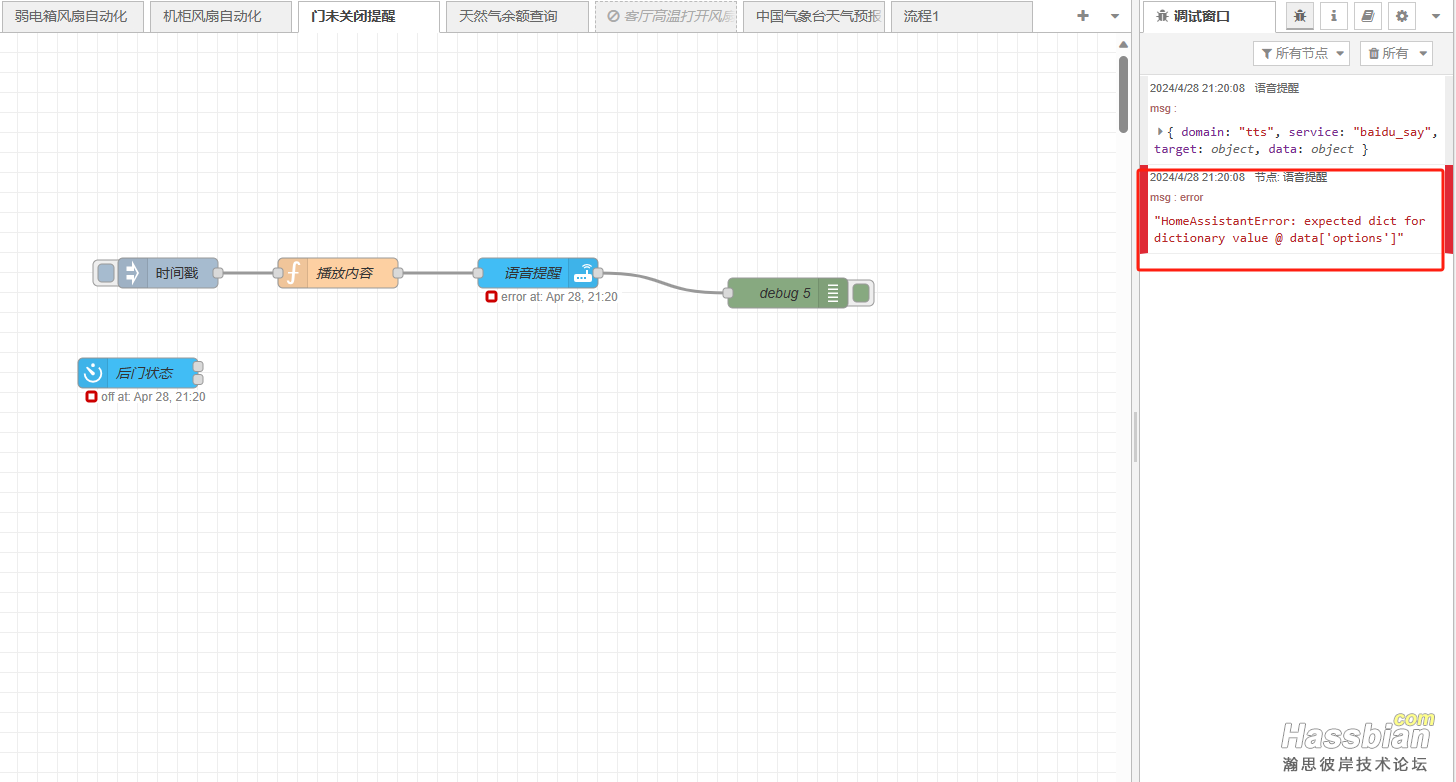Click the 时间戳 node output port
This screenshot has width=1456, height=782.
(218, 273)
